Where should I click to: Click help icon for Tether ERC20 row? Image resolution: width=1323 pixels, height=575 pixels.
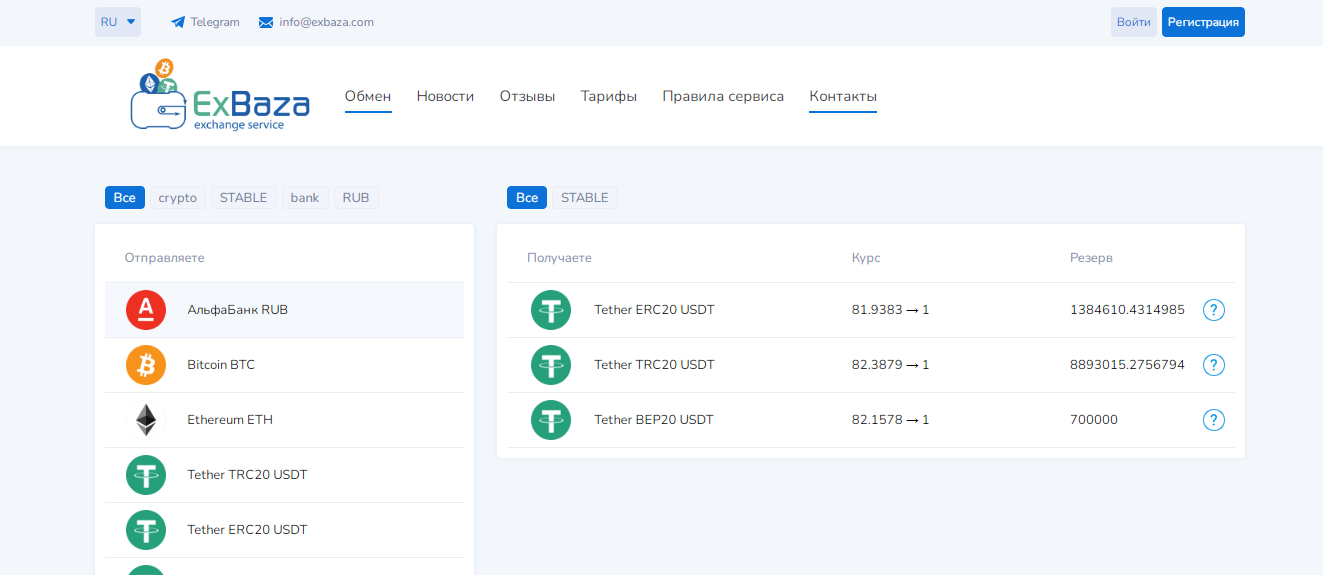[1214, 310]
